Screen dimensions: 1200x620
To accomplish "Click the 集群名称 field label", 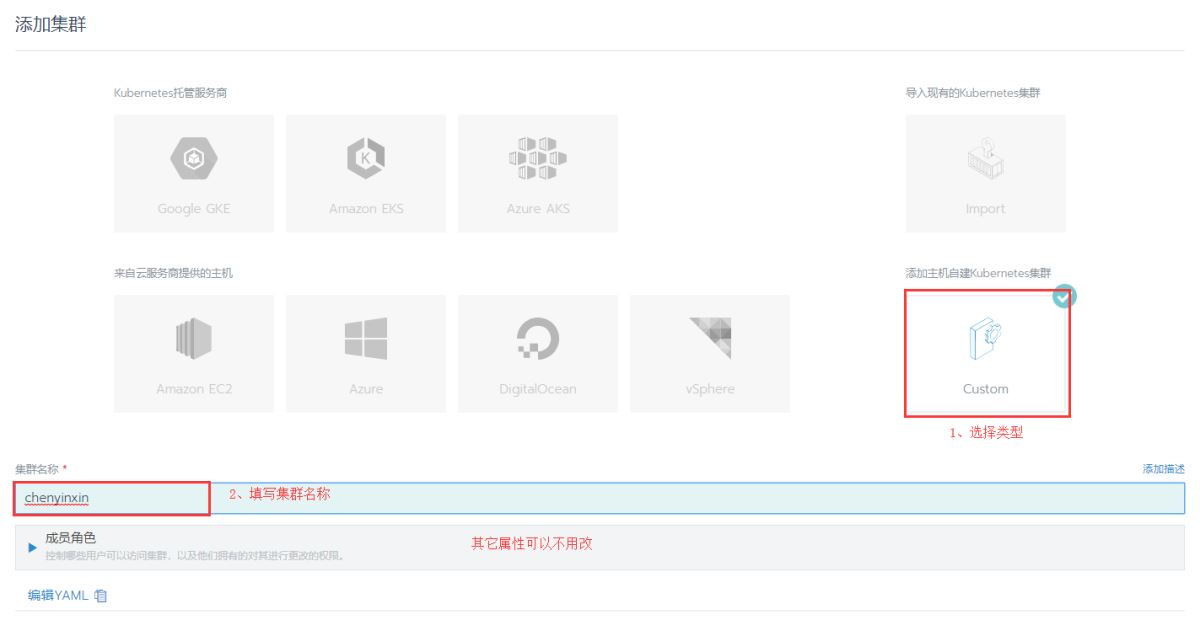I will (36, 468).
